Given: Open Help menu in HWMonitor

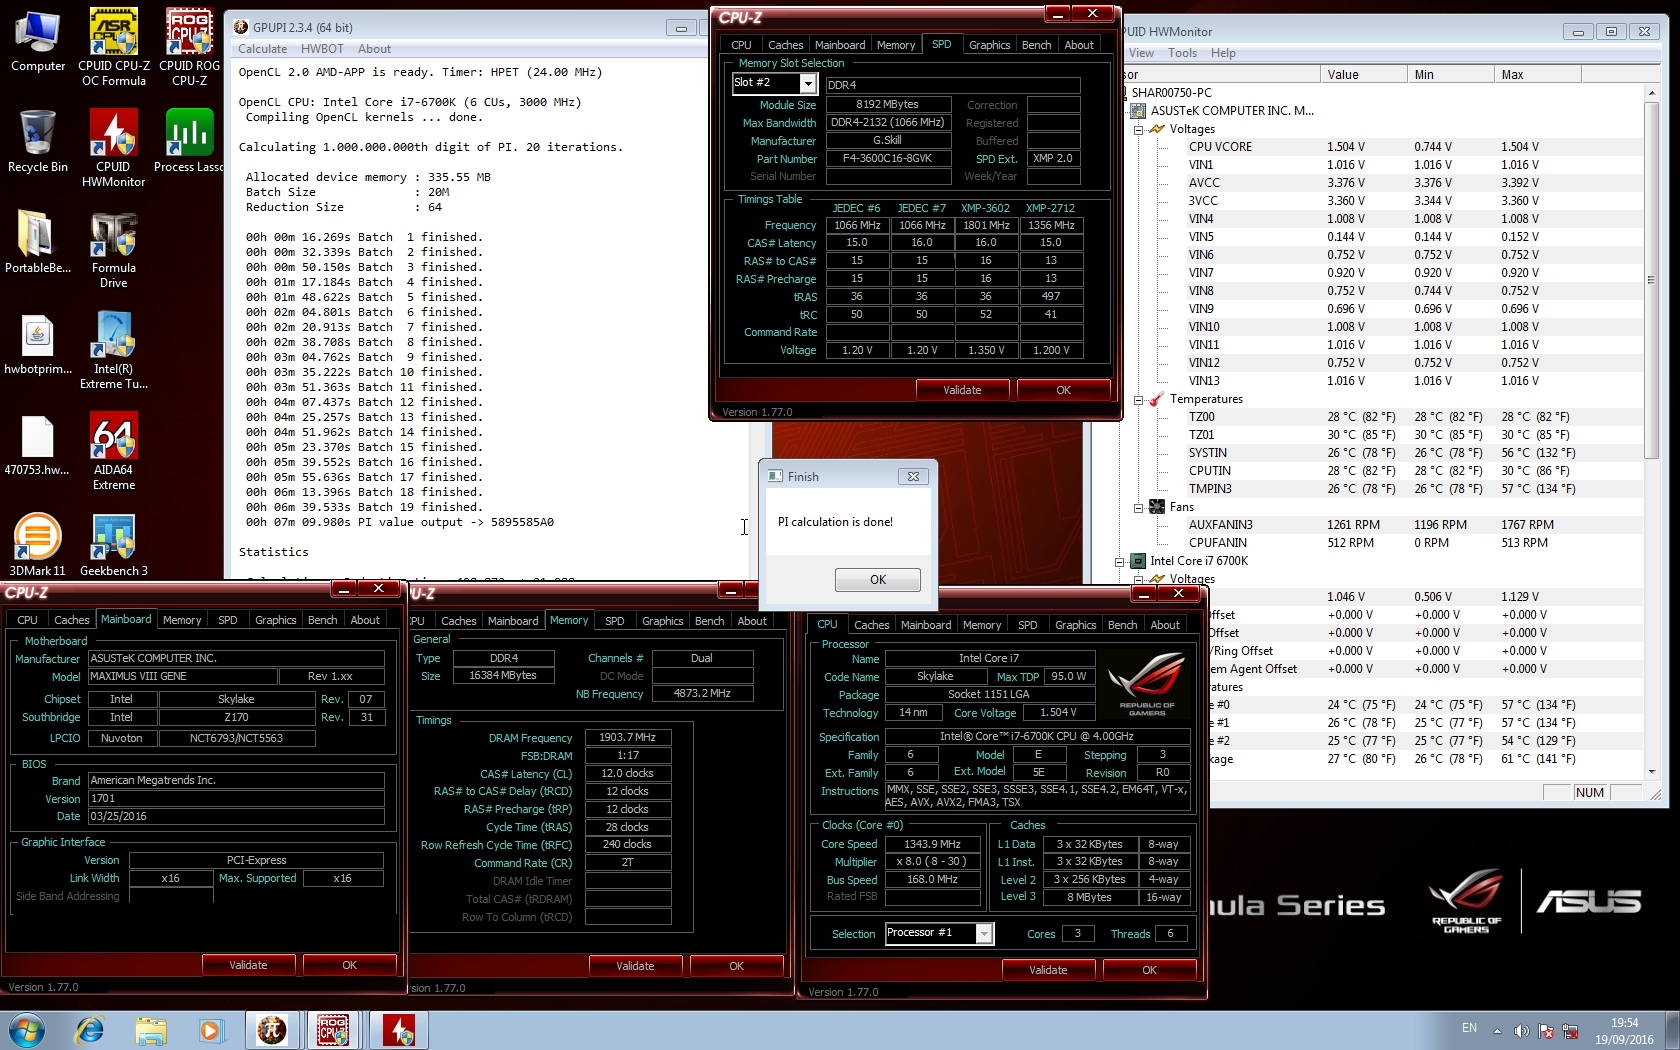Looking at the screenshot, I should [1223, 53].
